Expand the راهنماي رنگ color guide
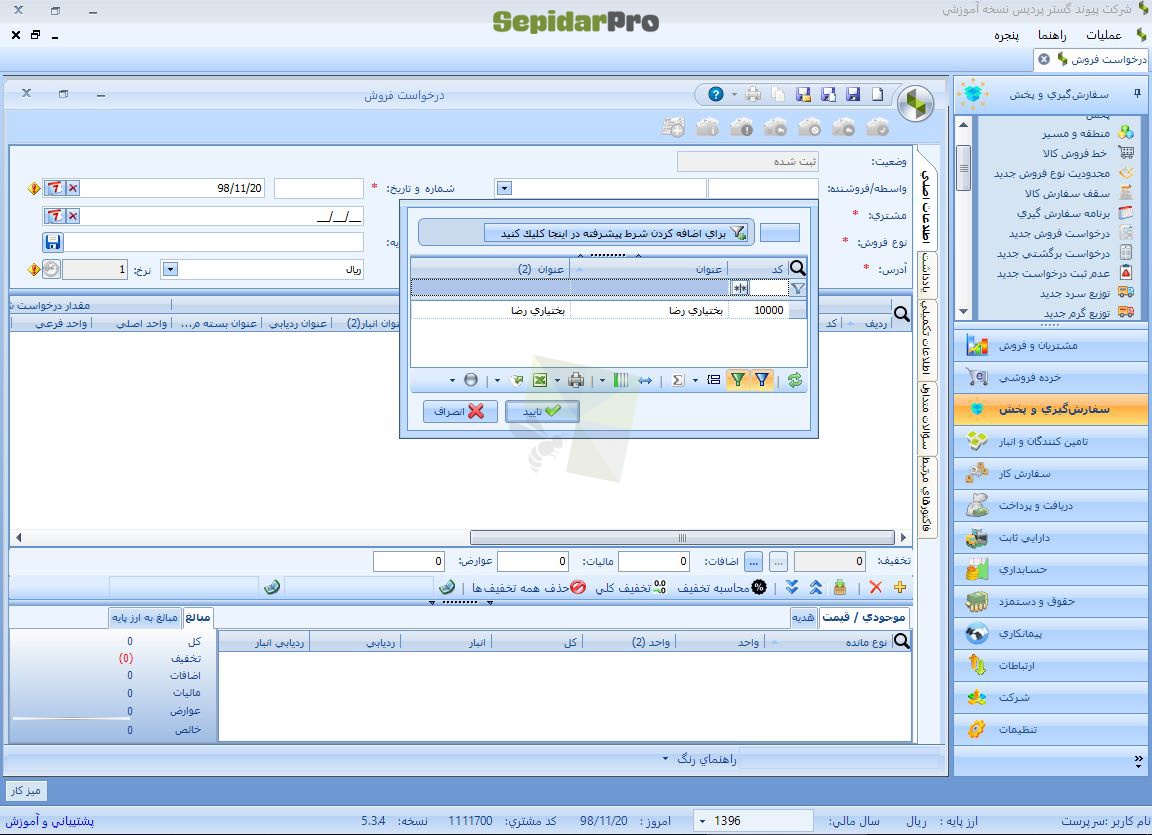 [x=699, y=759]
